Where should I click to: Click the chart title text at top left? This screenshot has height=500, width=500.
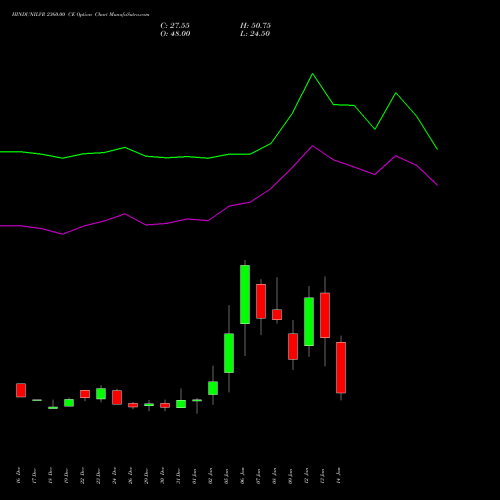click(x=80, y=15)
